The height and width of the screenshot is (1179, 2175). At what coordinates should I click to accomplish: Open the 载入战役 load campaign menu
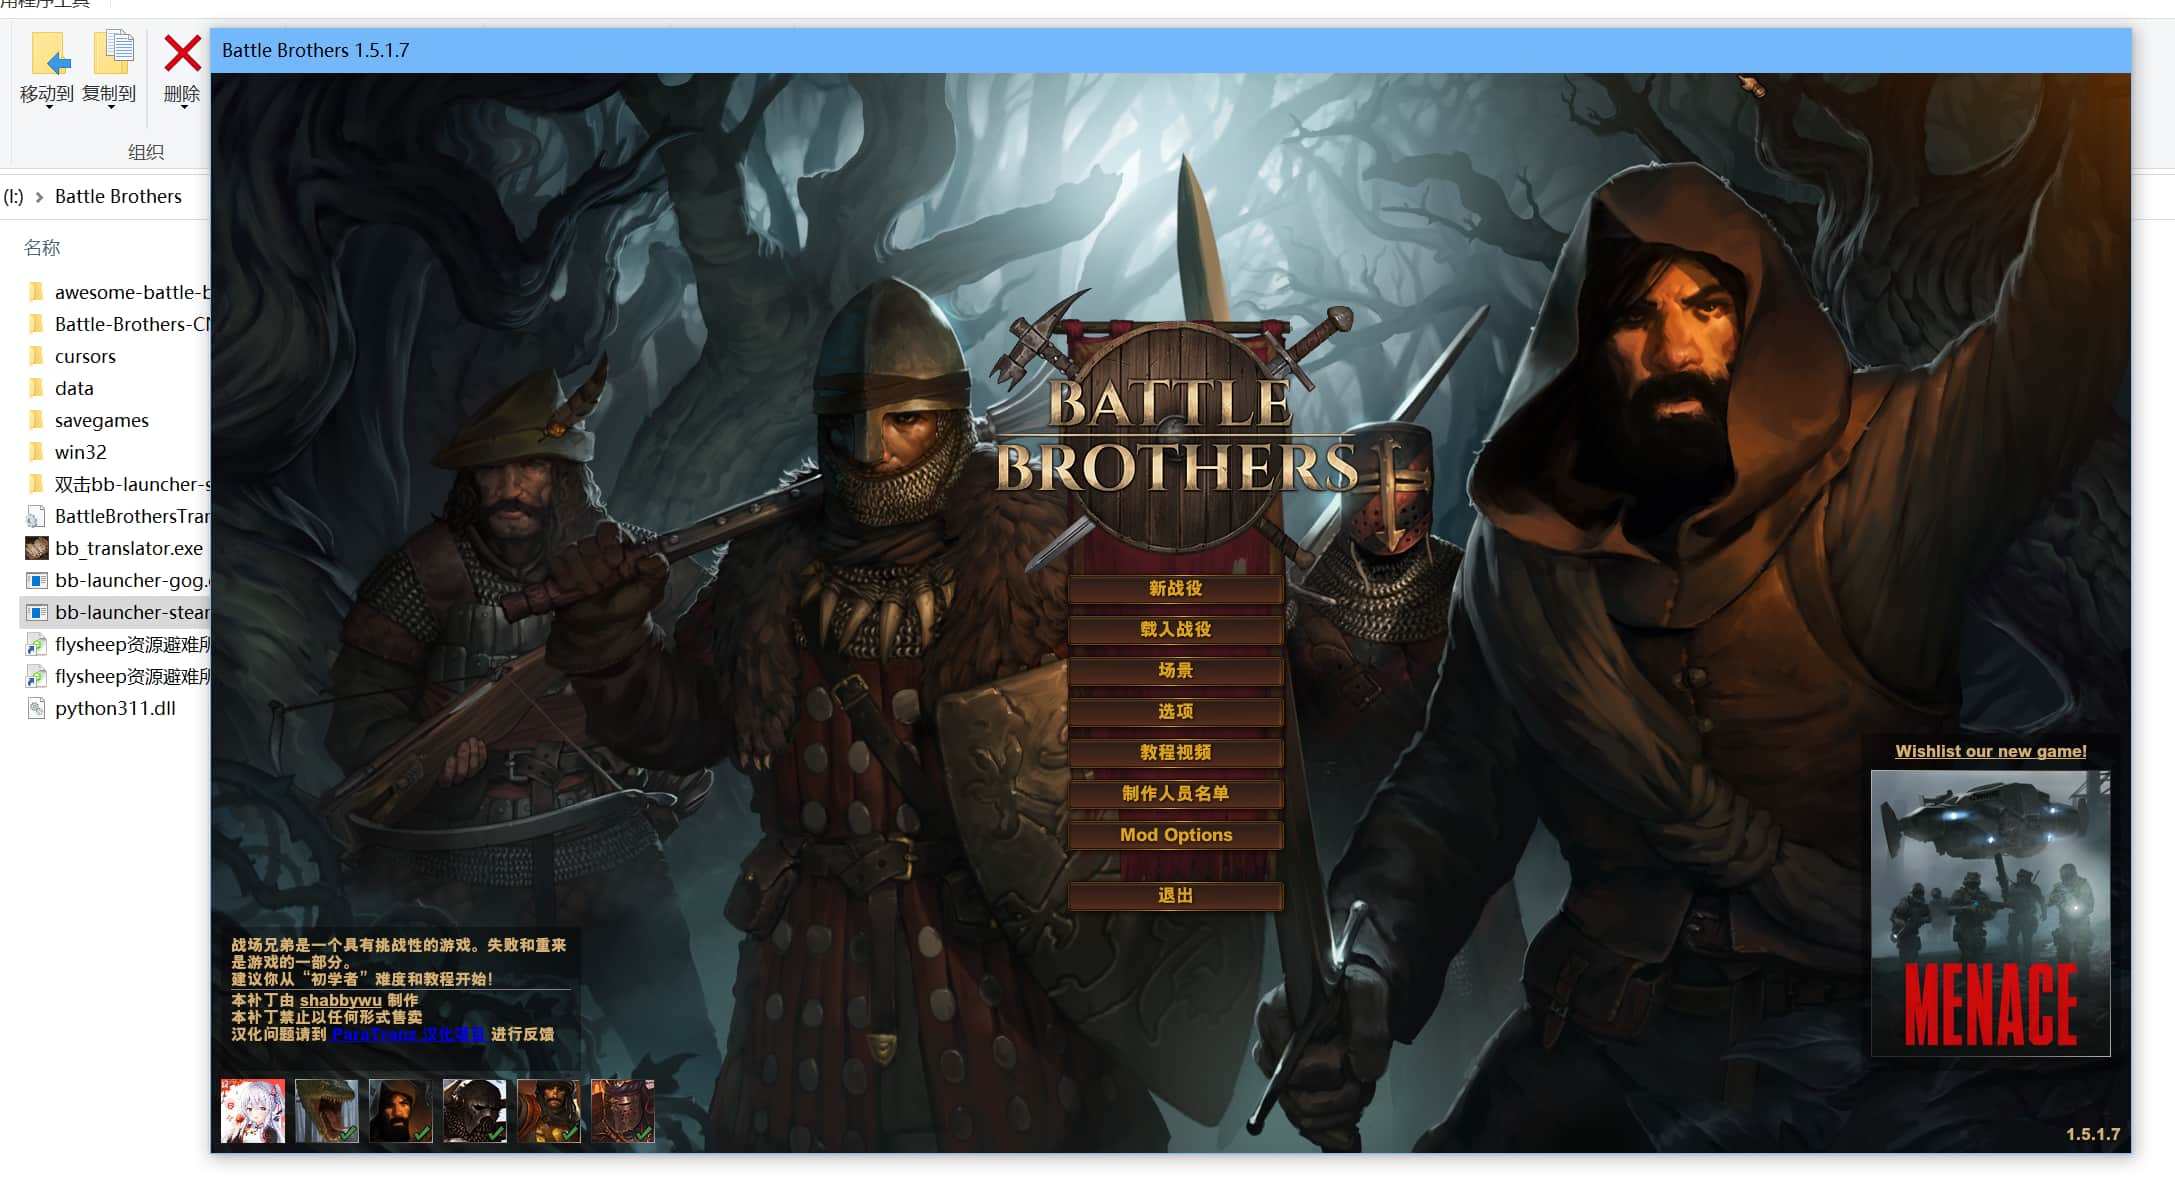point(1175,630)
